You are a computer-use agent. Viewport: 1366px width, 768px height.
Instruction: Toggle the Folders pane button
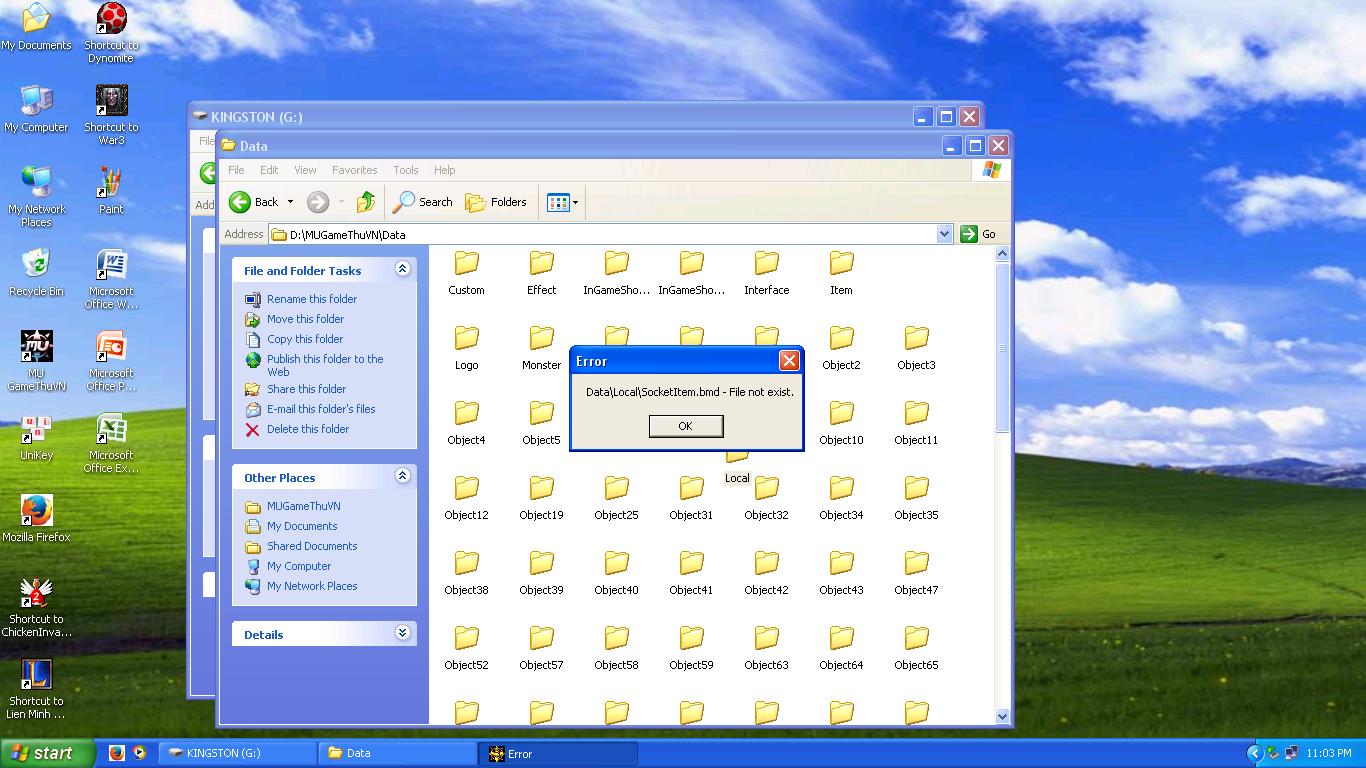496,202
